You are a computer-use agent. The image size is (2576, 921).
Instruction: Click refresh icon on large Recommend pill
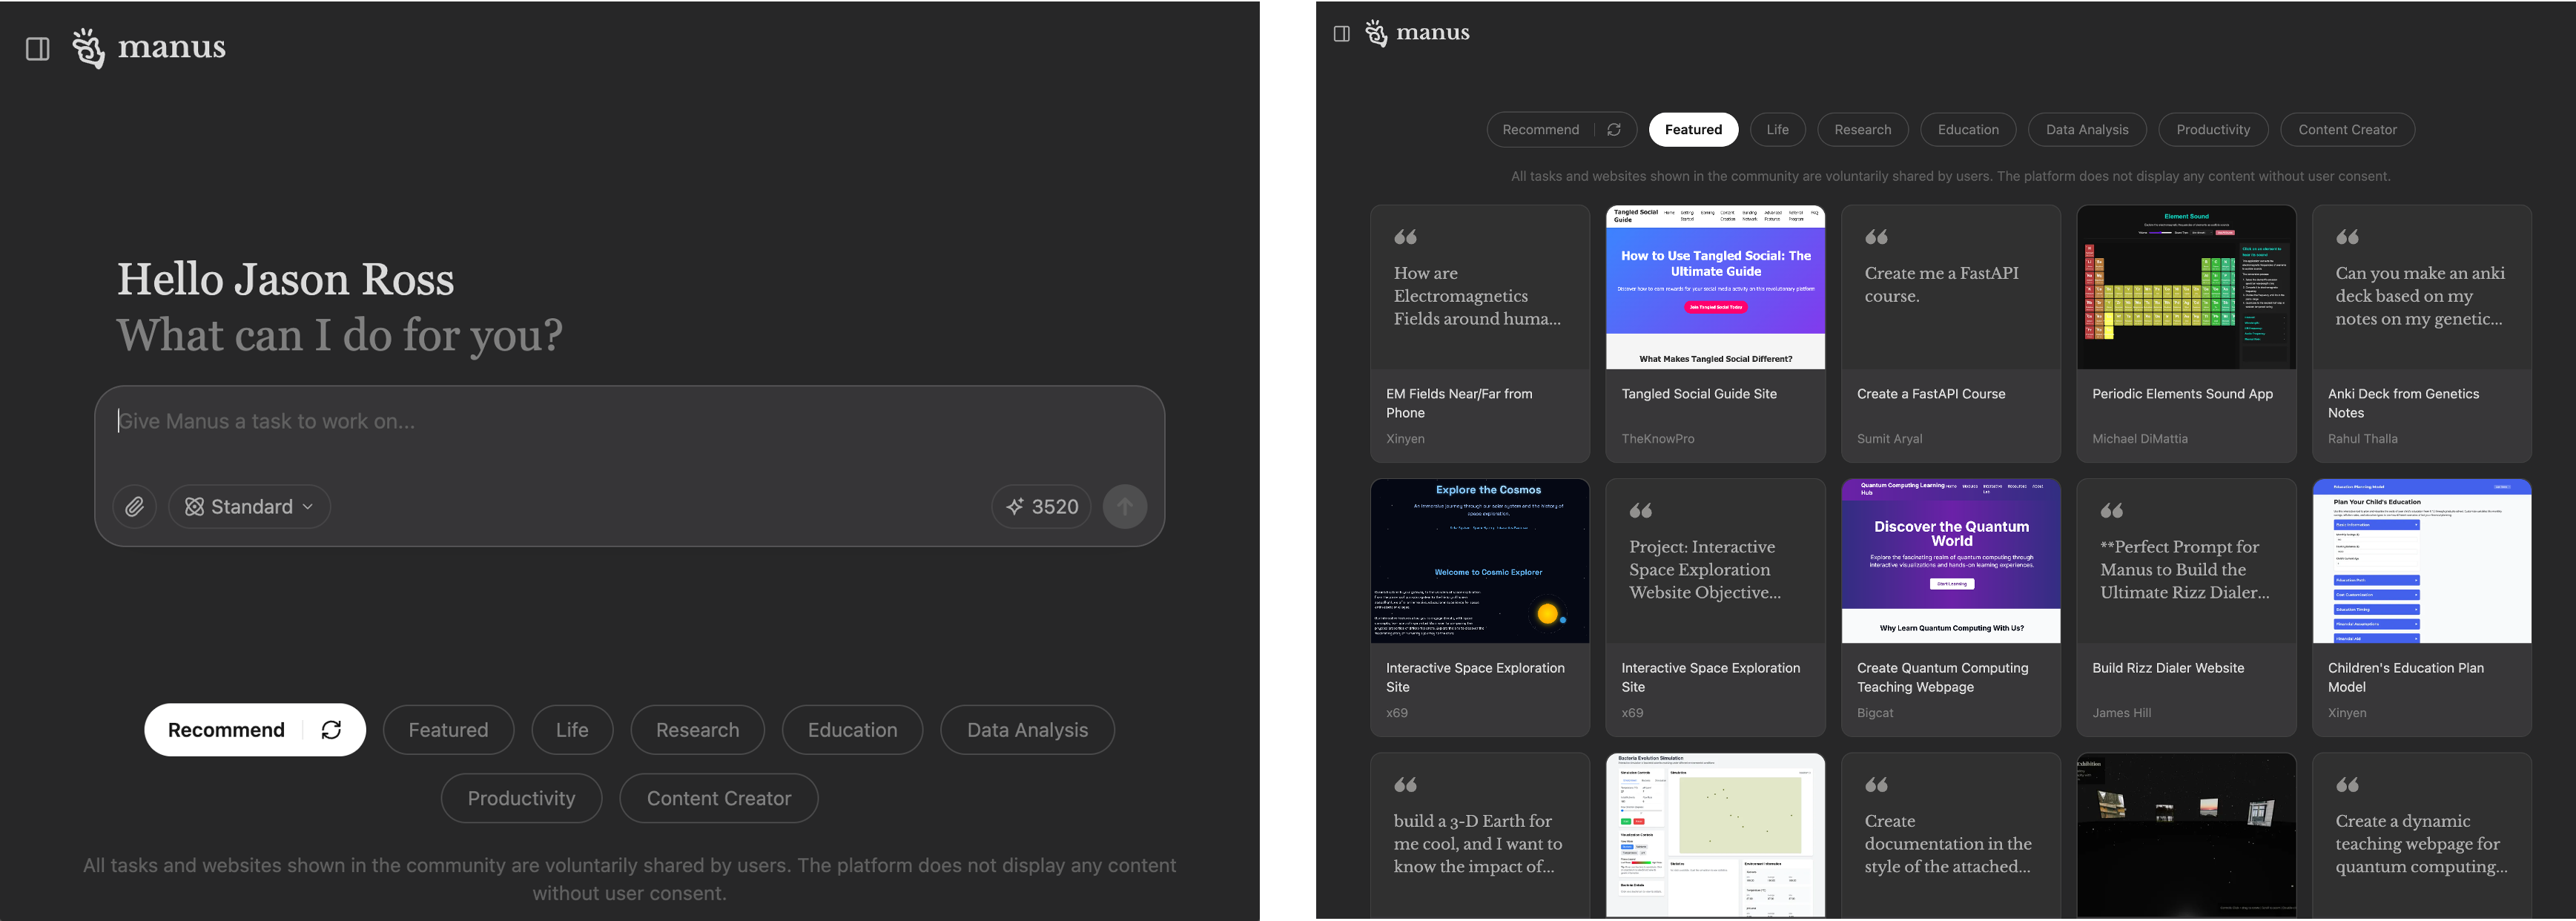click(x=332, y=730)
